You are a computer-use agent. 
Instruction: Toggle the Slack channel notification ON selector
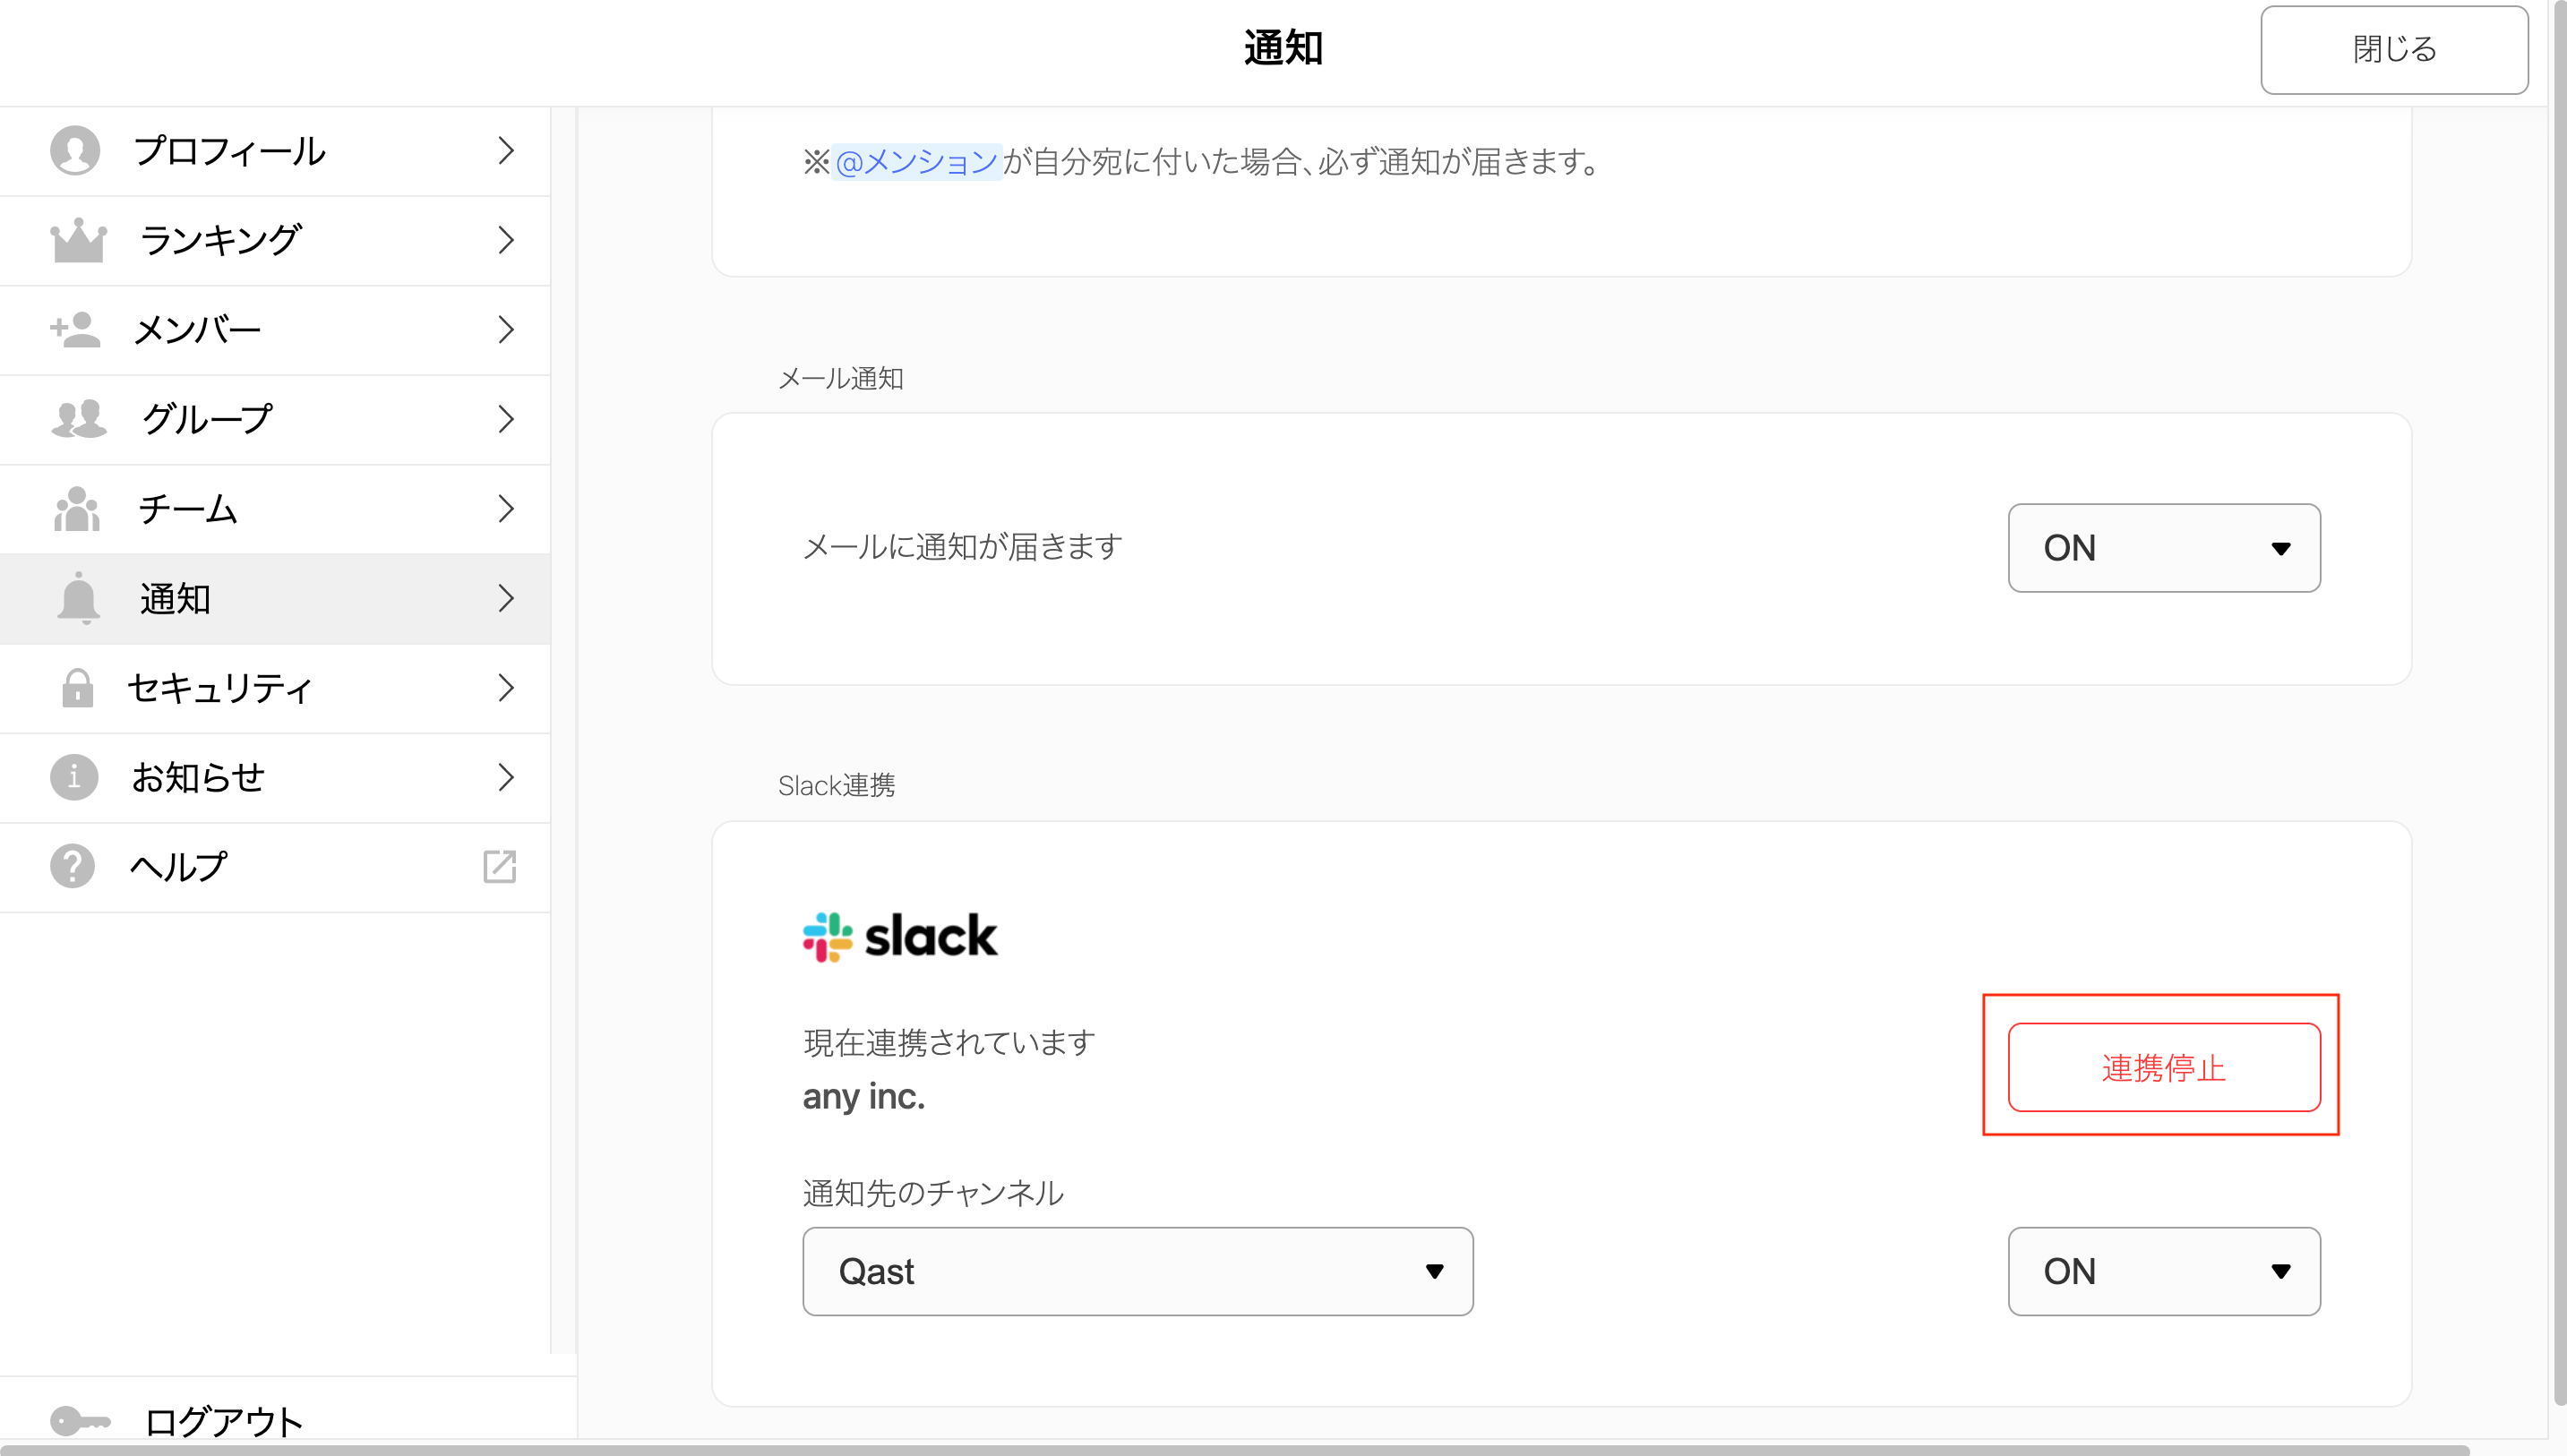click(x=2164, y=1271)
